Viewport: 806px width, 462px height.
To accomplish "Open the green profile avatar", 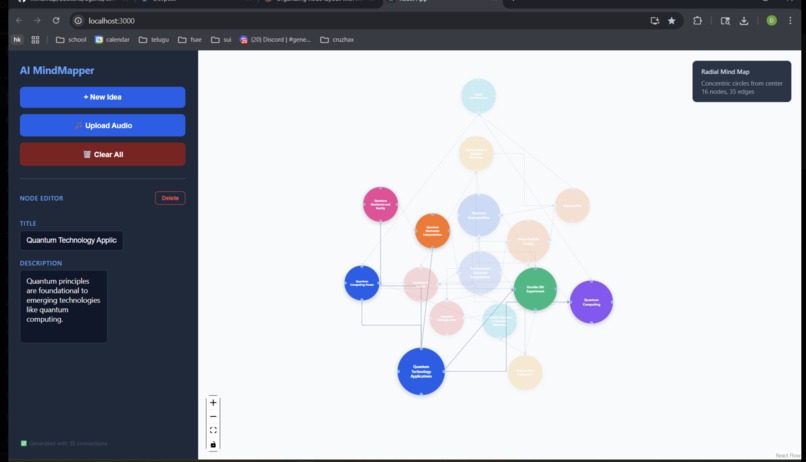I will pos(771,21).
